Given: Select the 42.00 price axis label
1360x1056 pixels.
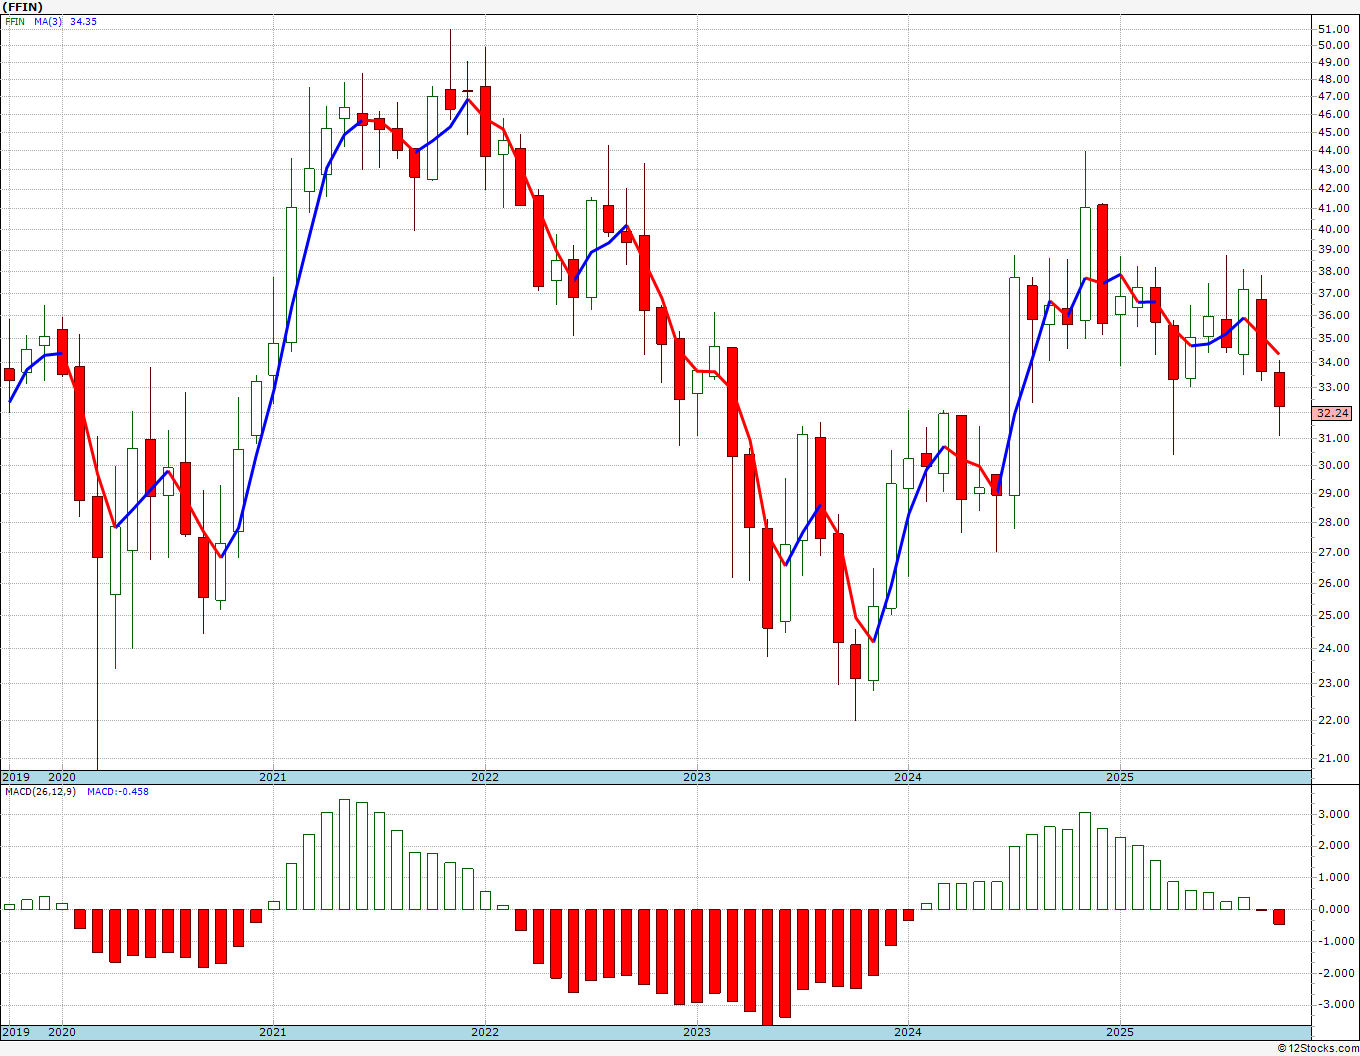Looking at the screenshot, I should click(x=1333, y=188).
